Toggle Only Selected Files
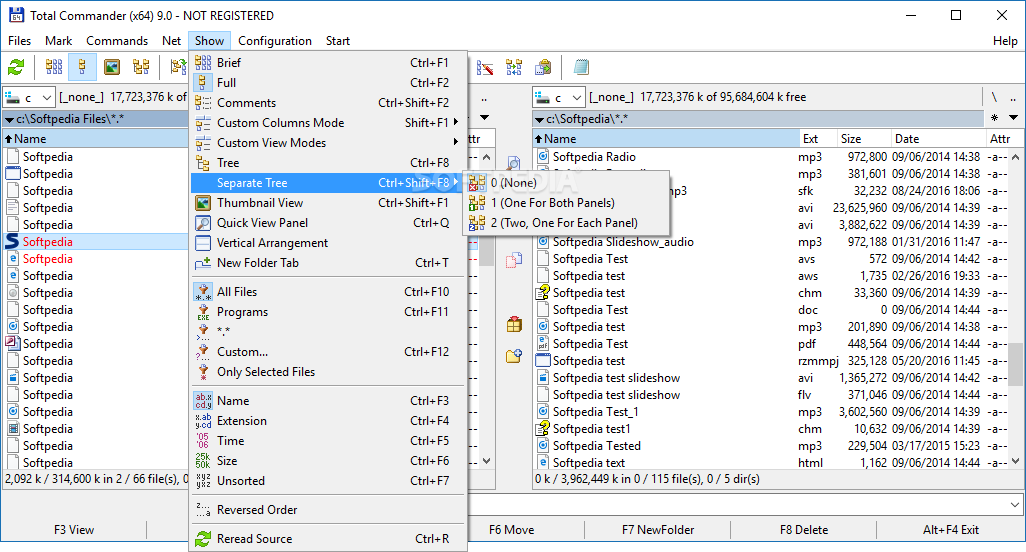The height and width of the screenshot is (552, 1026). click(x=329, y=371)
